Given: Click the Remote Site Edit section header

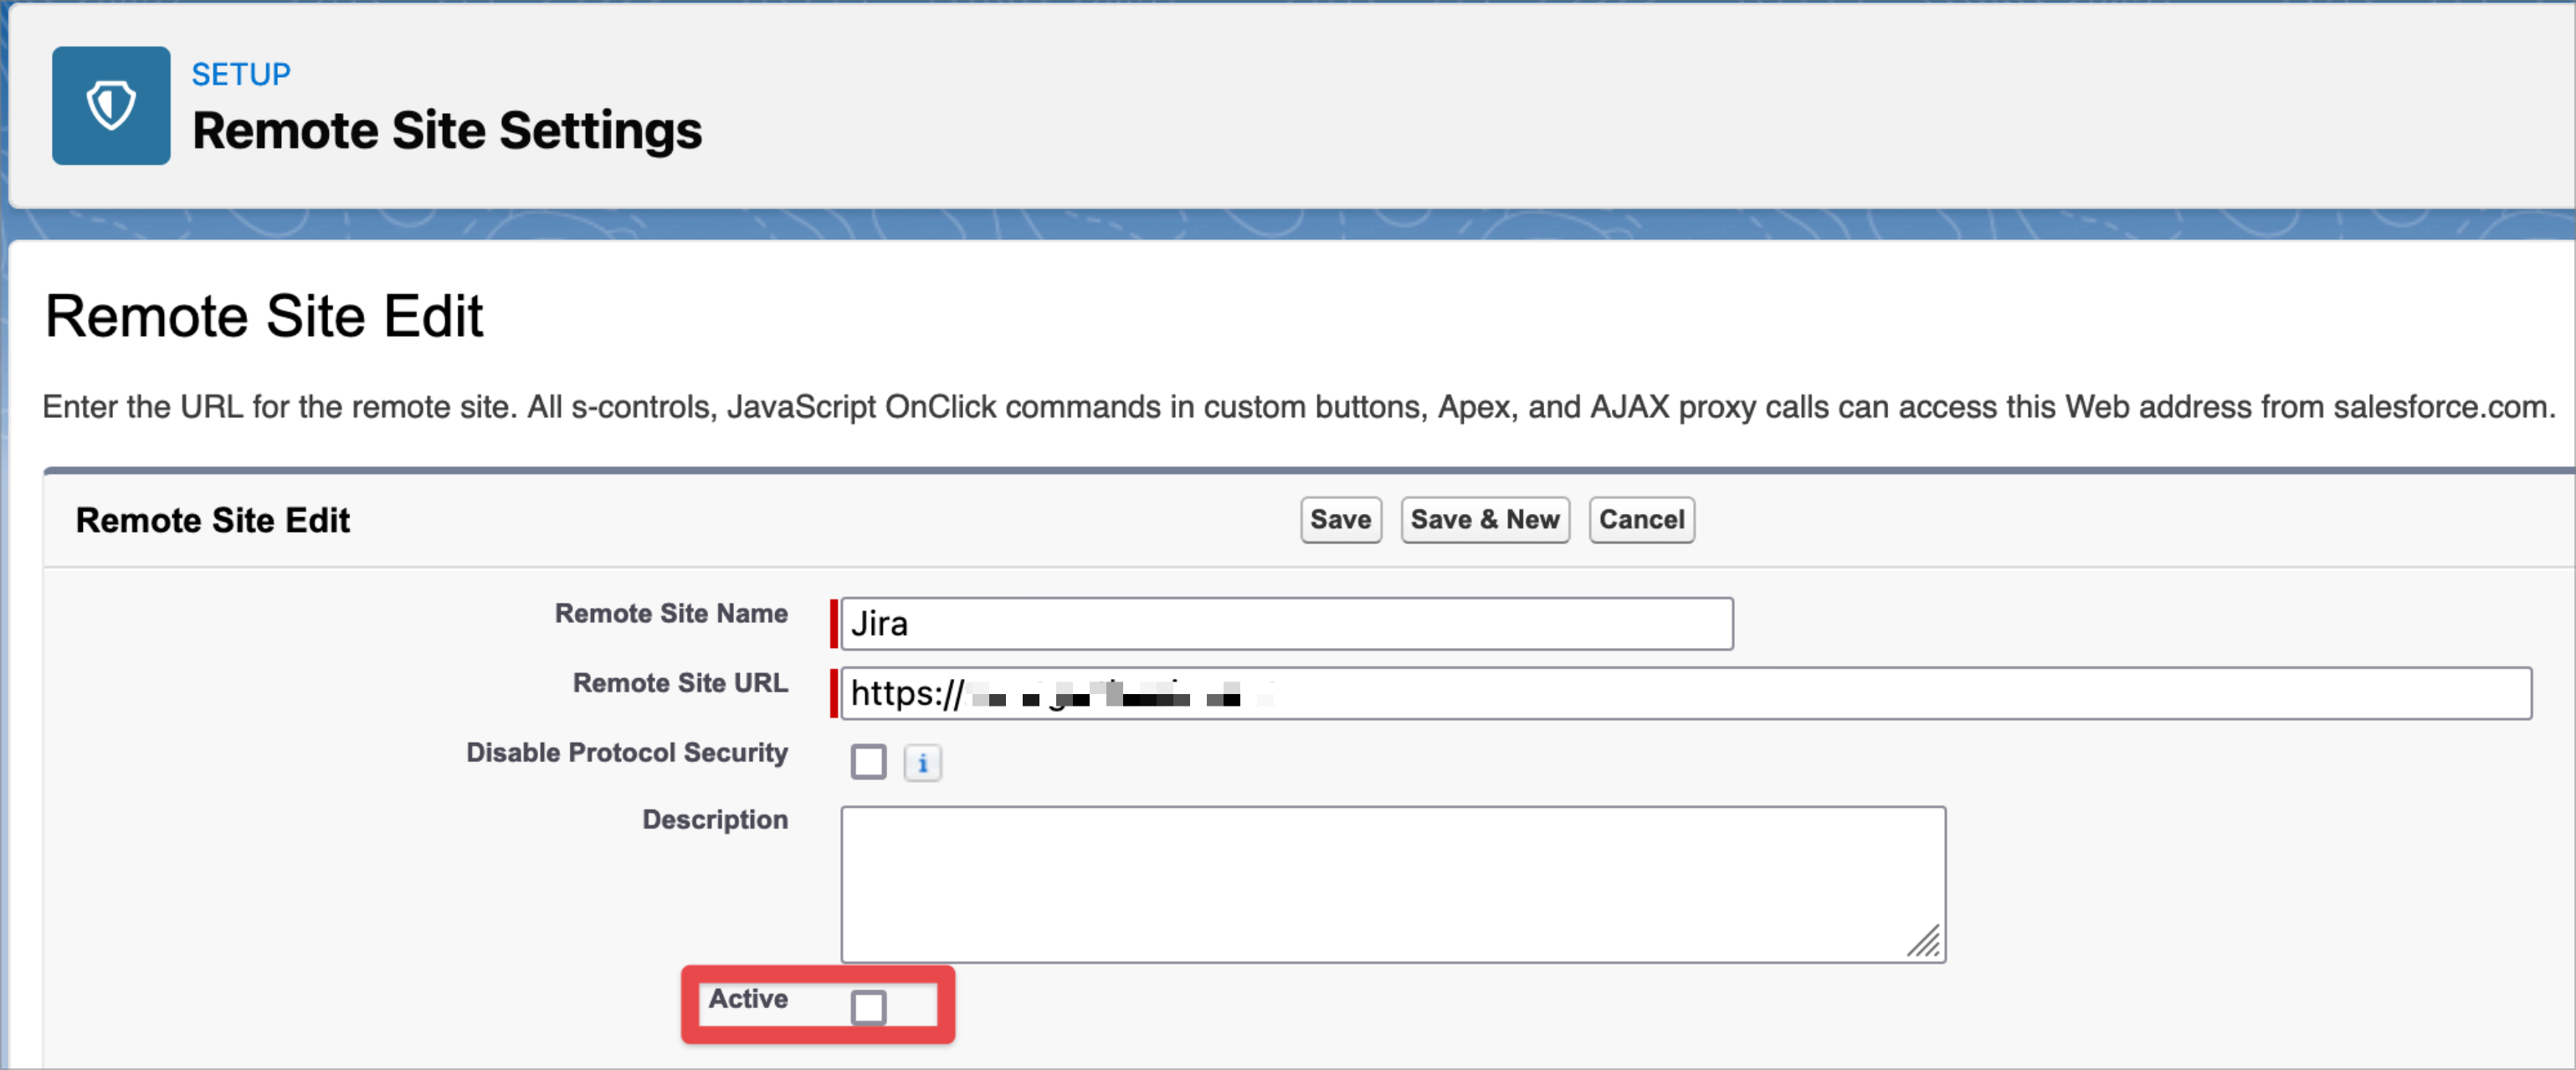Looking at the screenshot, I should [213, 520].
